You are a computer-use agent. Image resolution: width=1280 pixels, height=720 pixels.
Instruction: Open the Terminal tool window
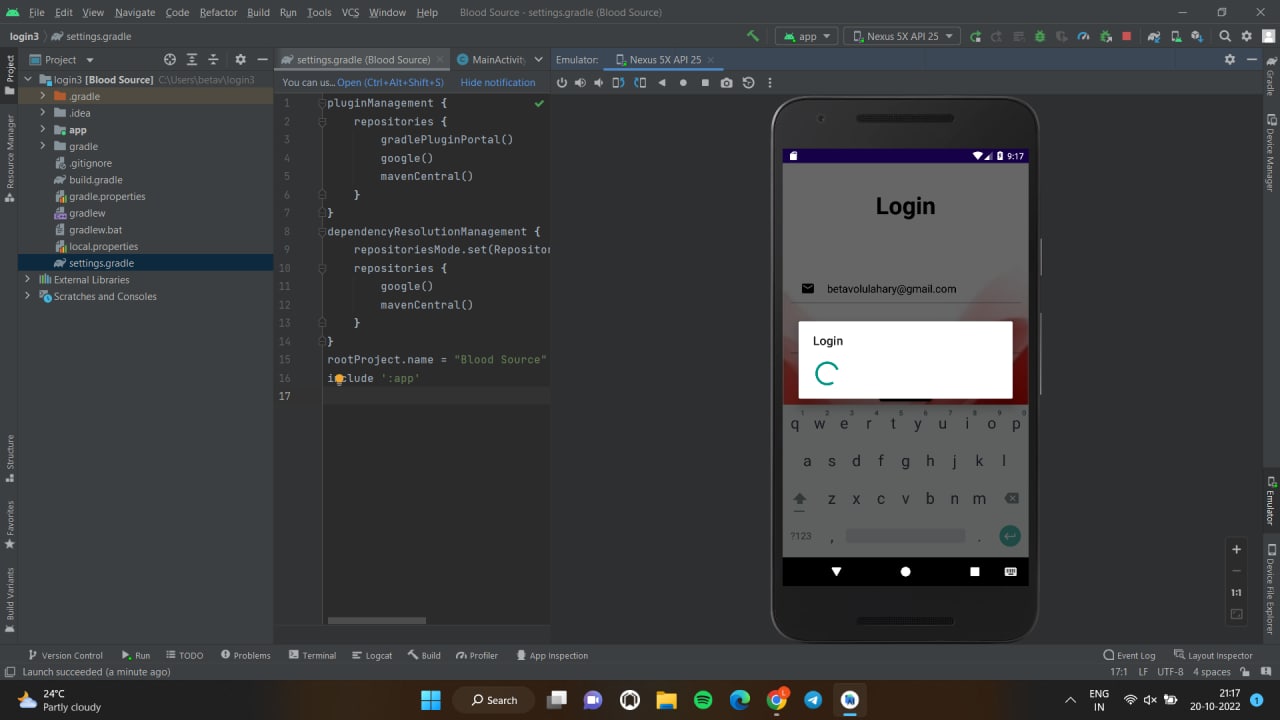(312, 656)
